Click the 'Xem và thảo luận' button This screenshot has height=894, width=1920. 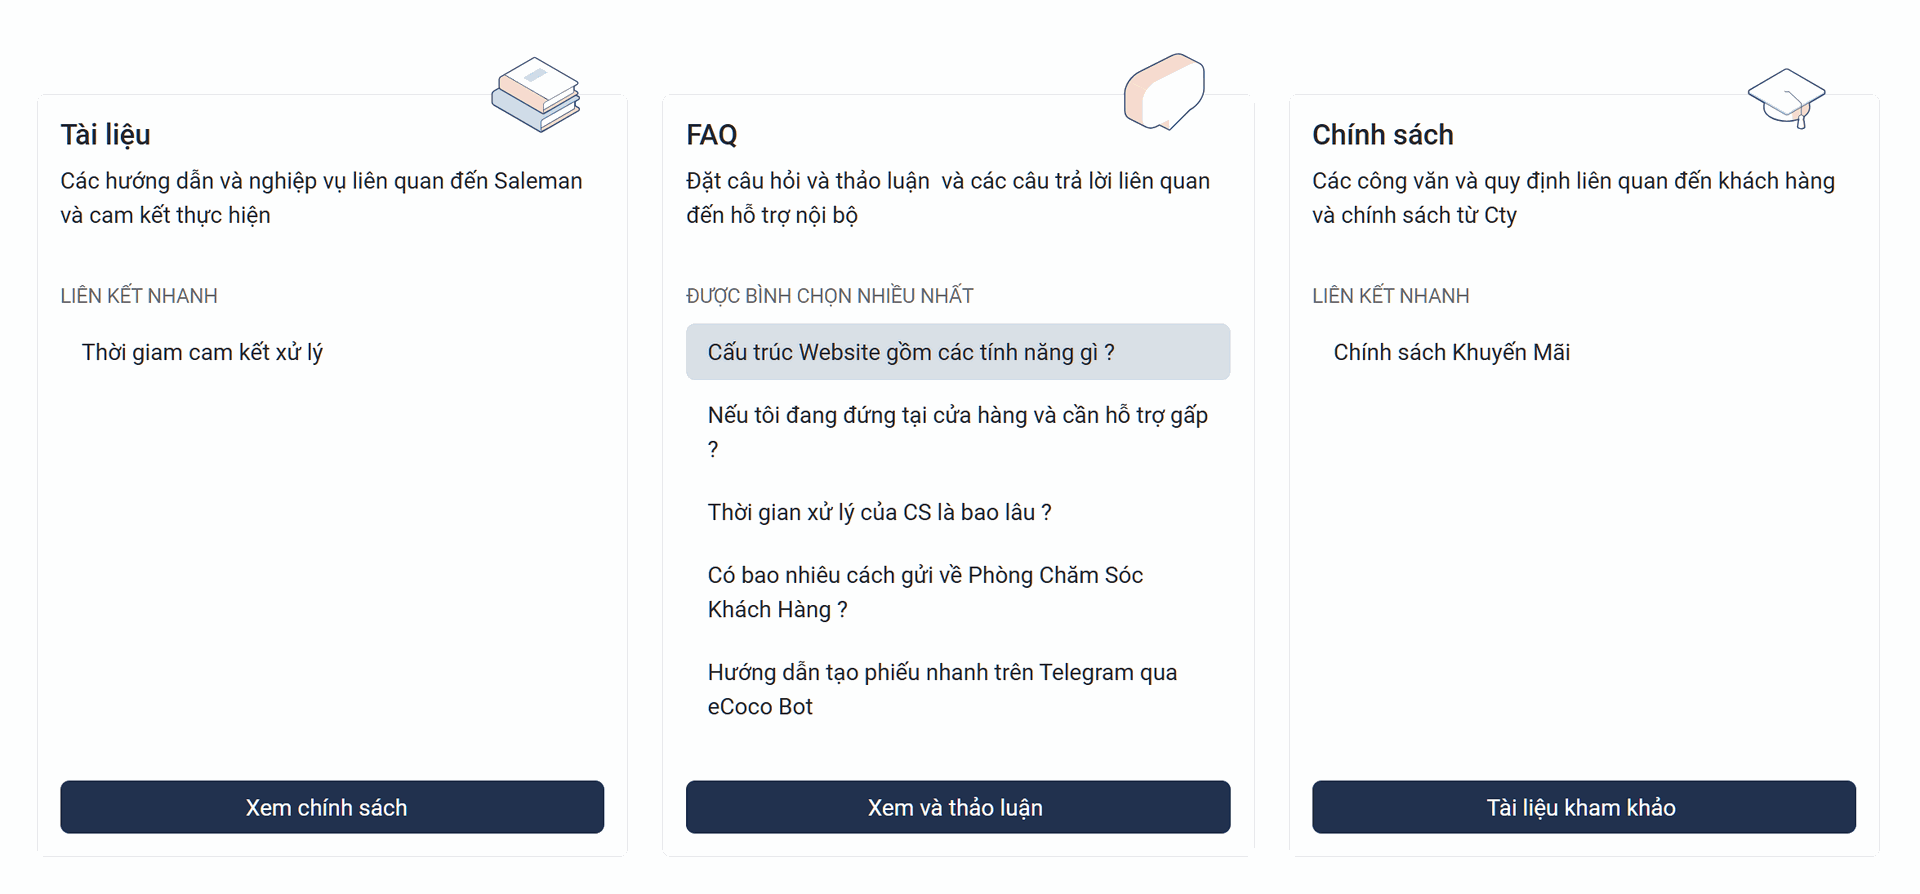click(x=958, y=807)
